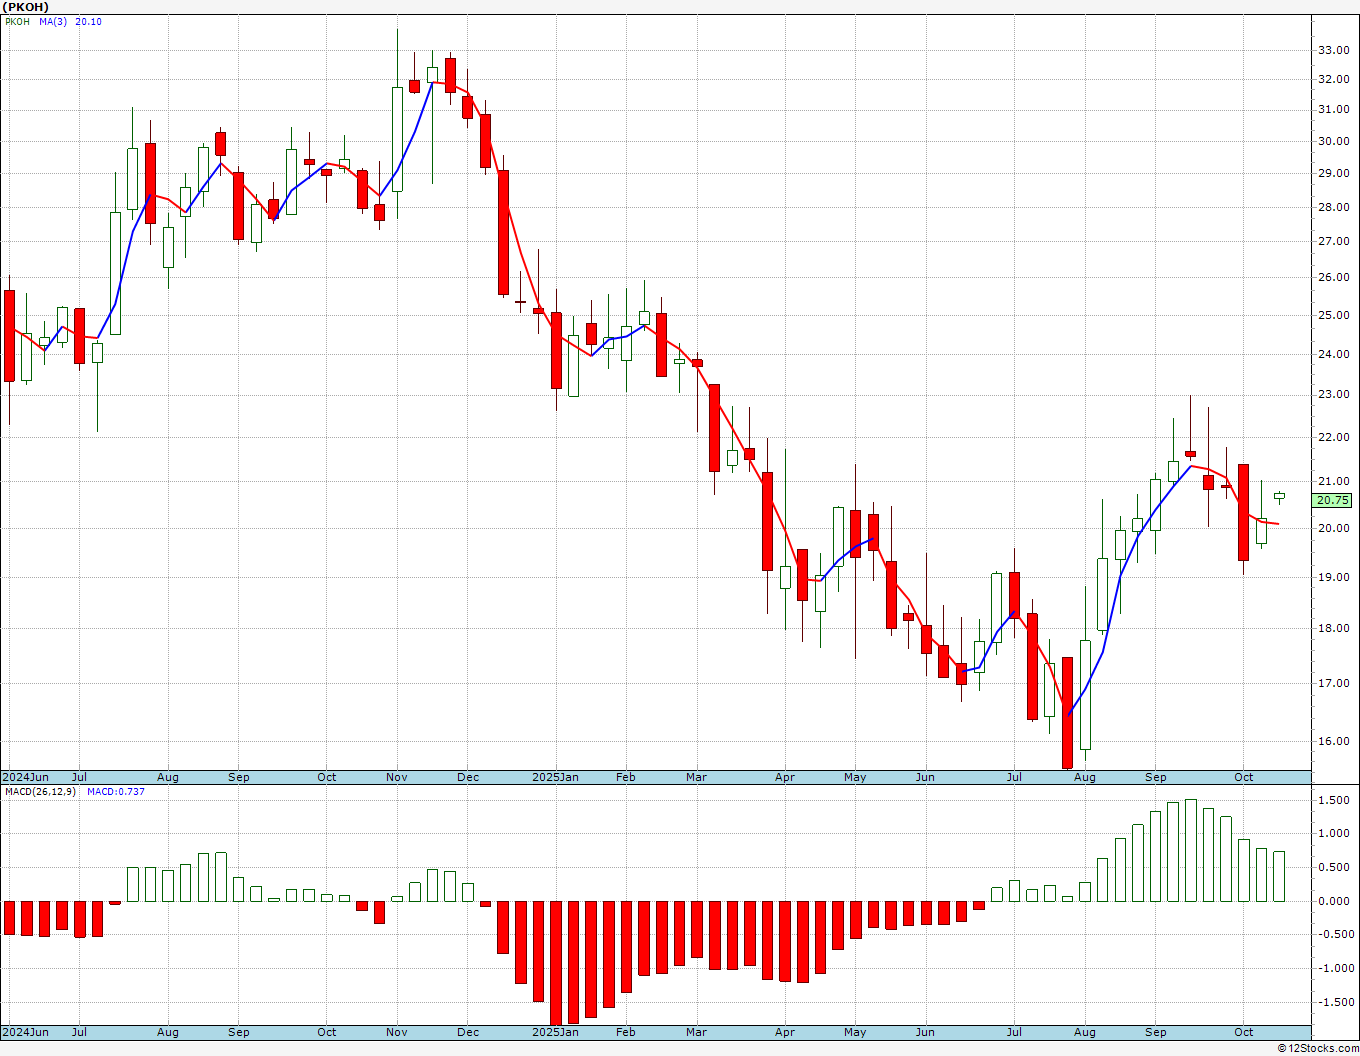Viewport: 1360px width, 1056px height.
Task: Click the 31.00 price axis label
Action: (x=1333, y=109)
